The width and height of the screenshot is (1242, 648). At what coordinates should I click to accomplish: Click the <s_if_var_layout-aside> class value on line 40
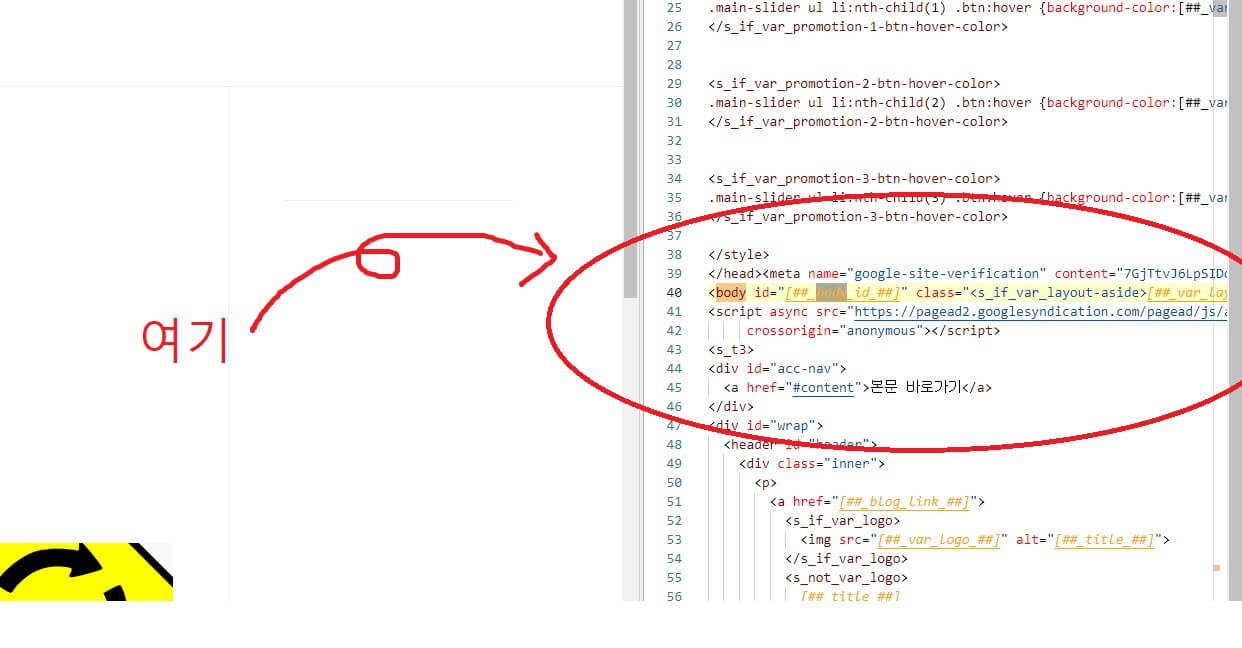pos(1056,293)
